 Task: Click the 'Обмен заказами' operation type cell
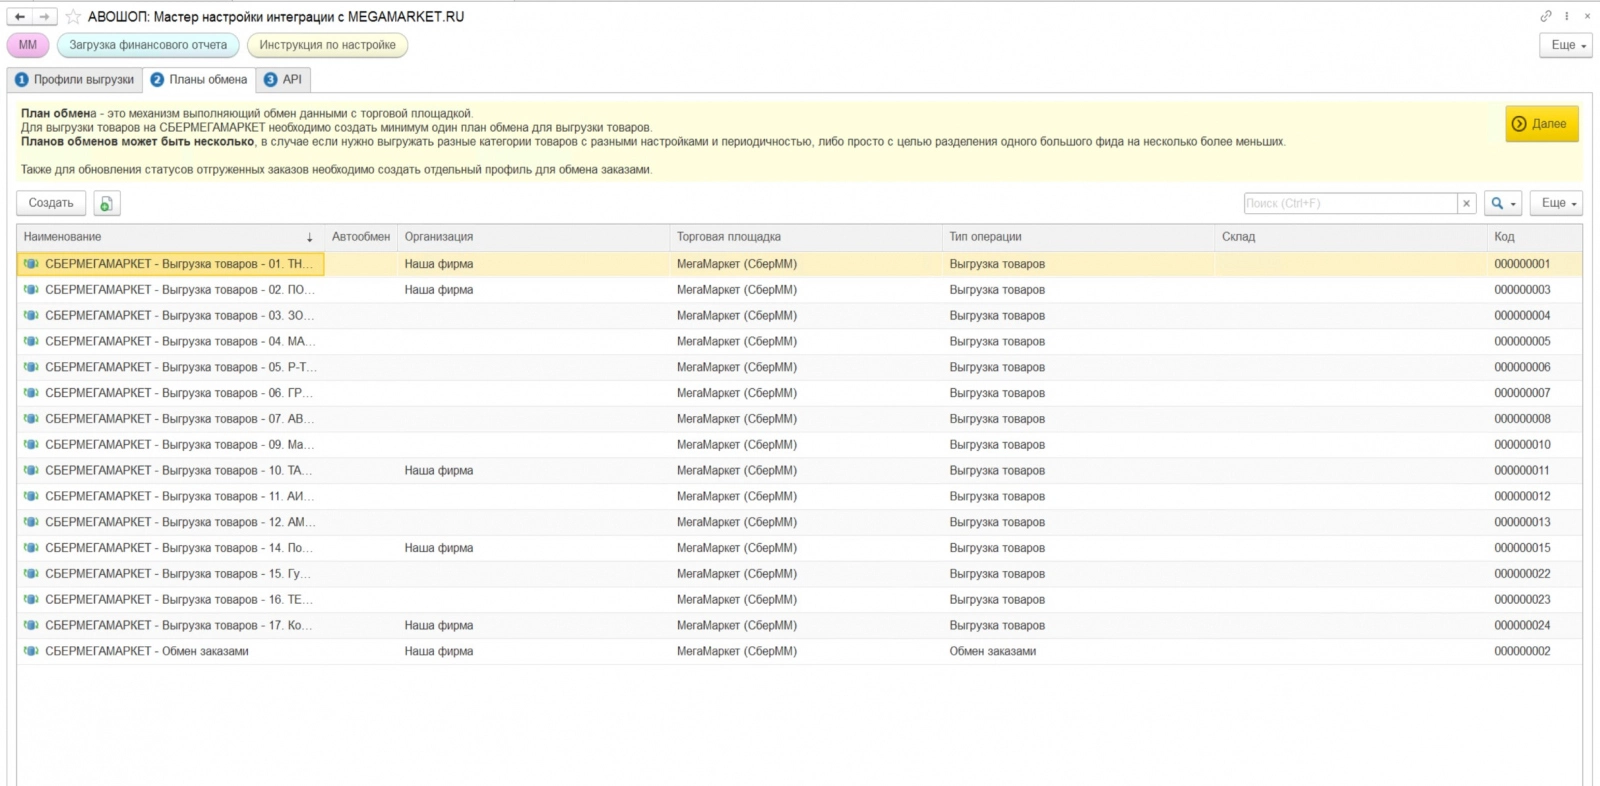(993, 651)
